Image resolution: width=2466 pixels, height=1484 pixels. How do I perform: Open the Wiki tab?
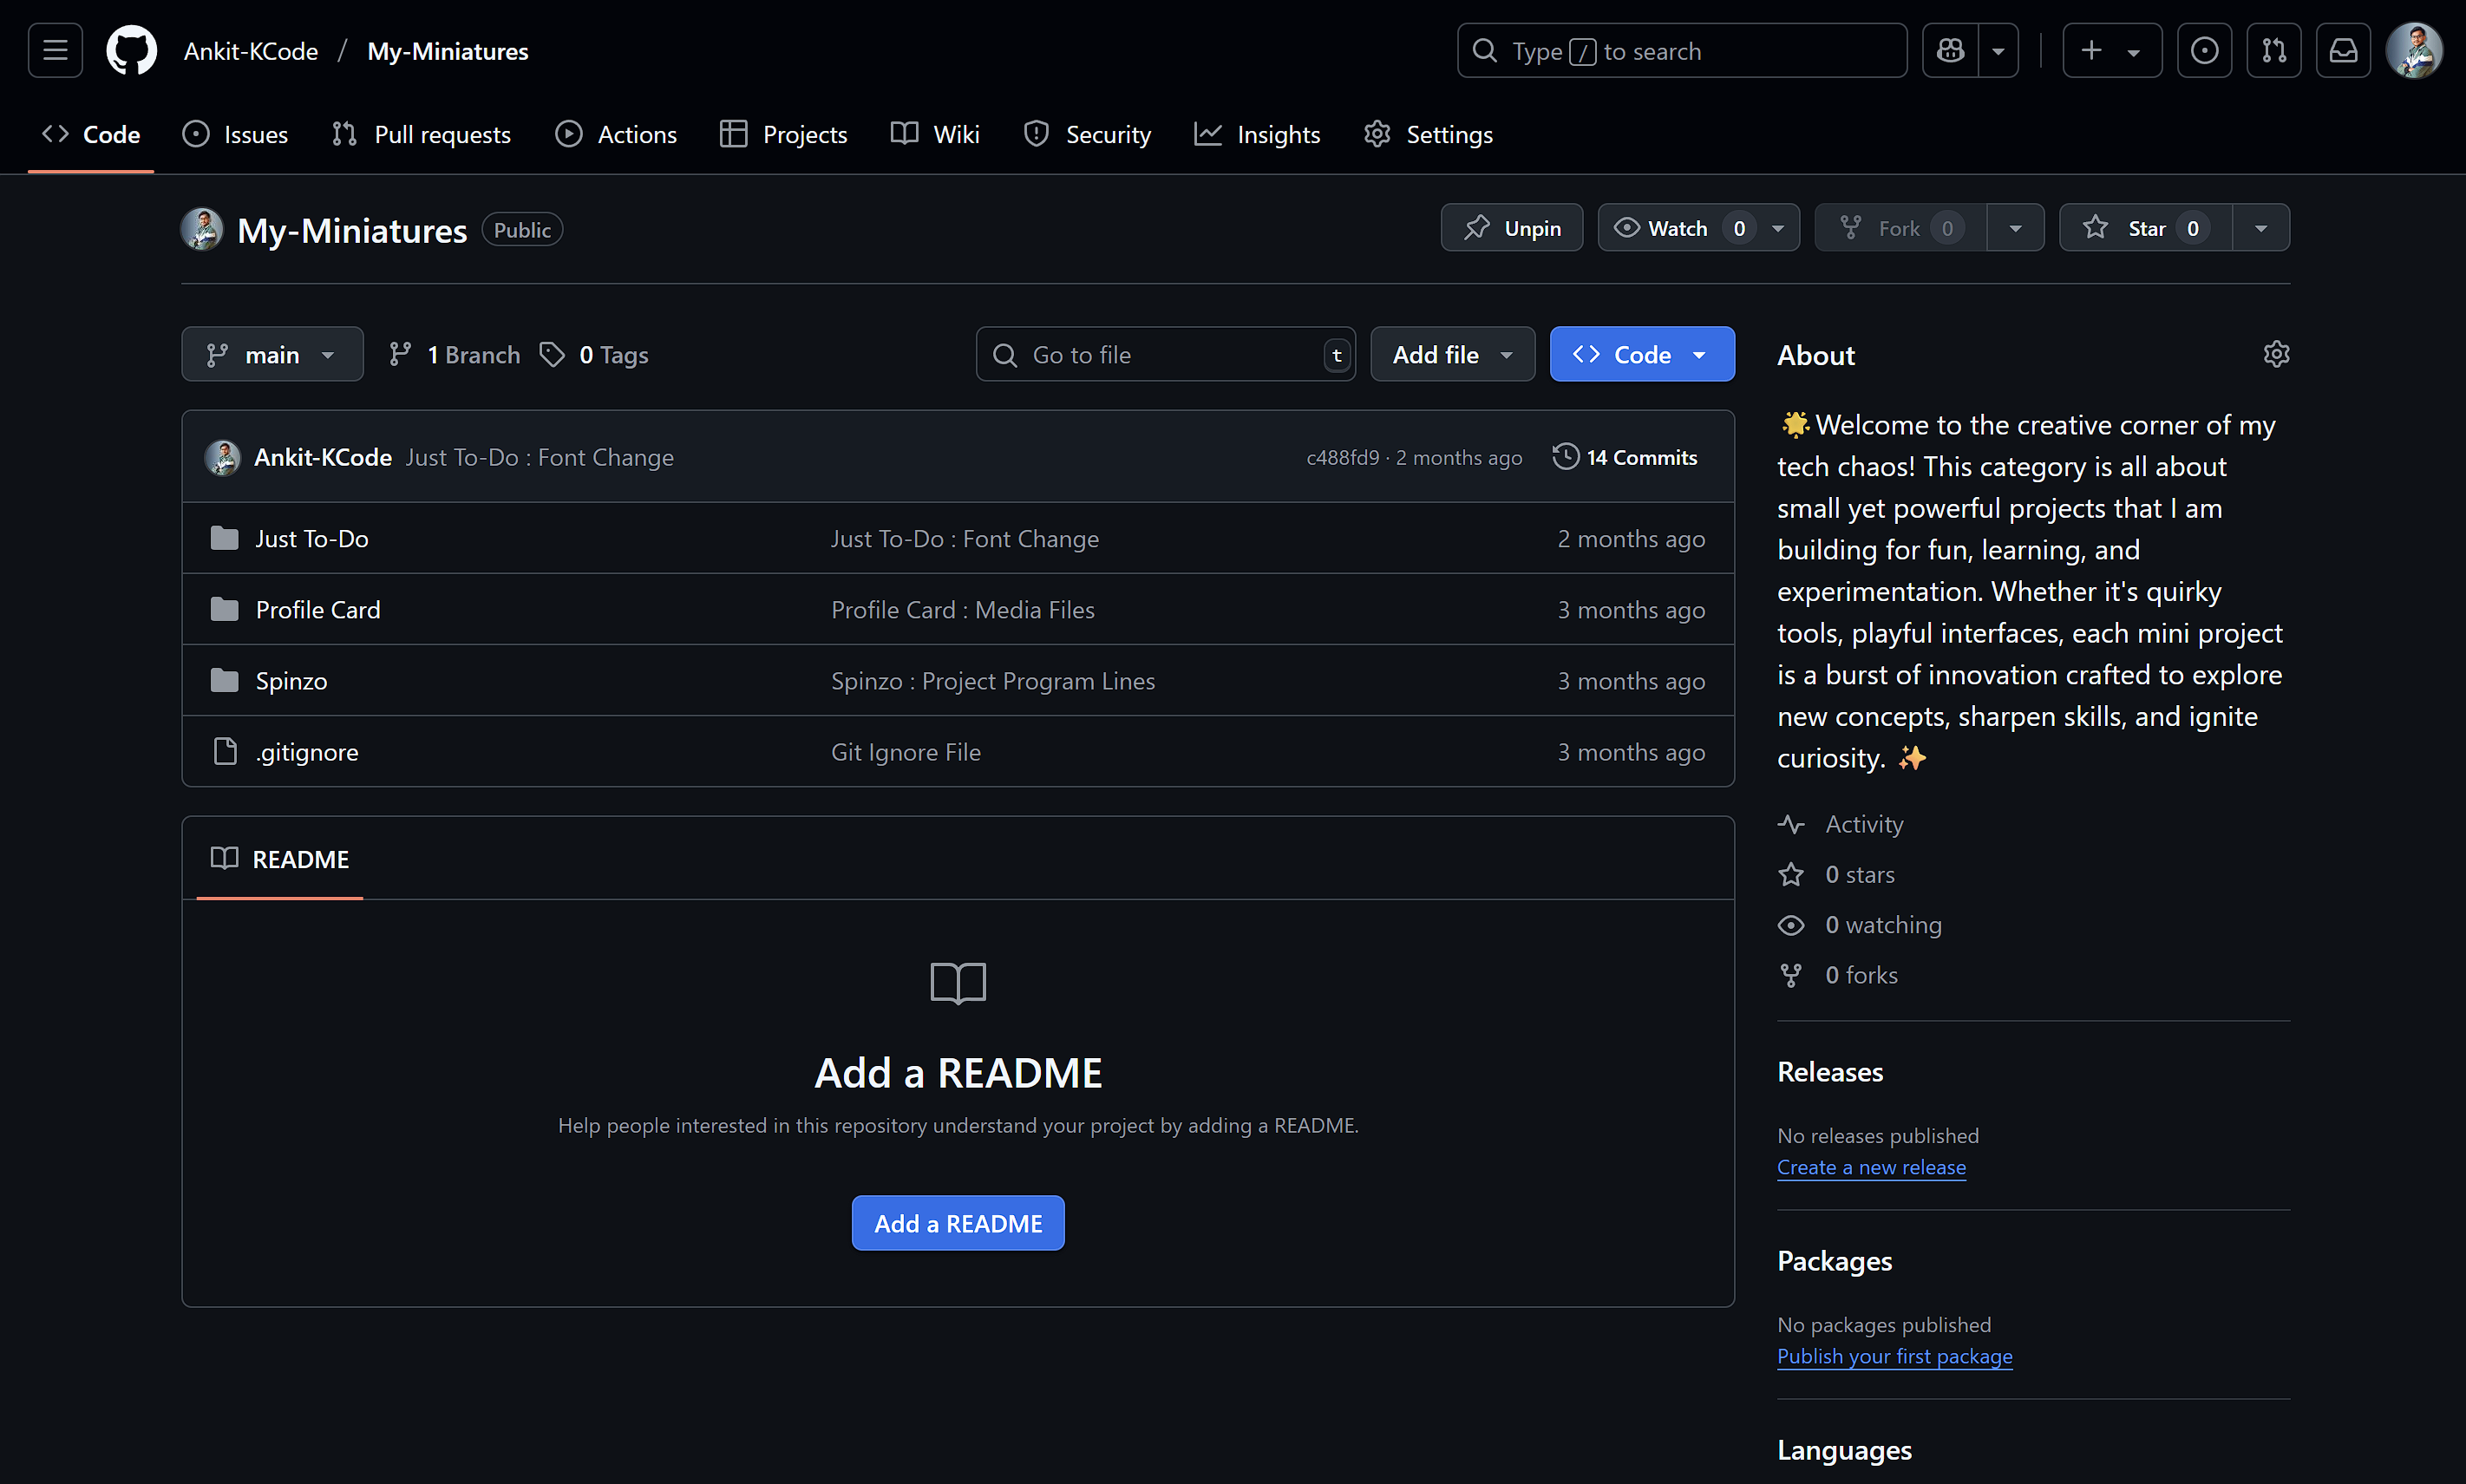[935, 134]
